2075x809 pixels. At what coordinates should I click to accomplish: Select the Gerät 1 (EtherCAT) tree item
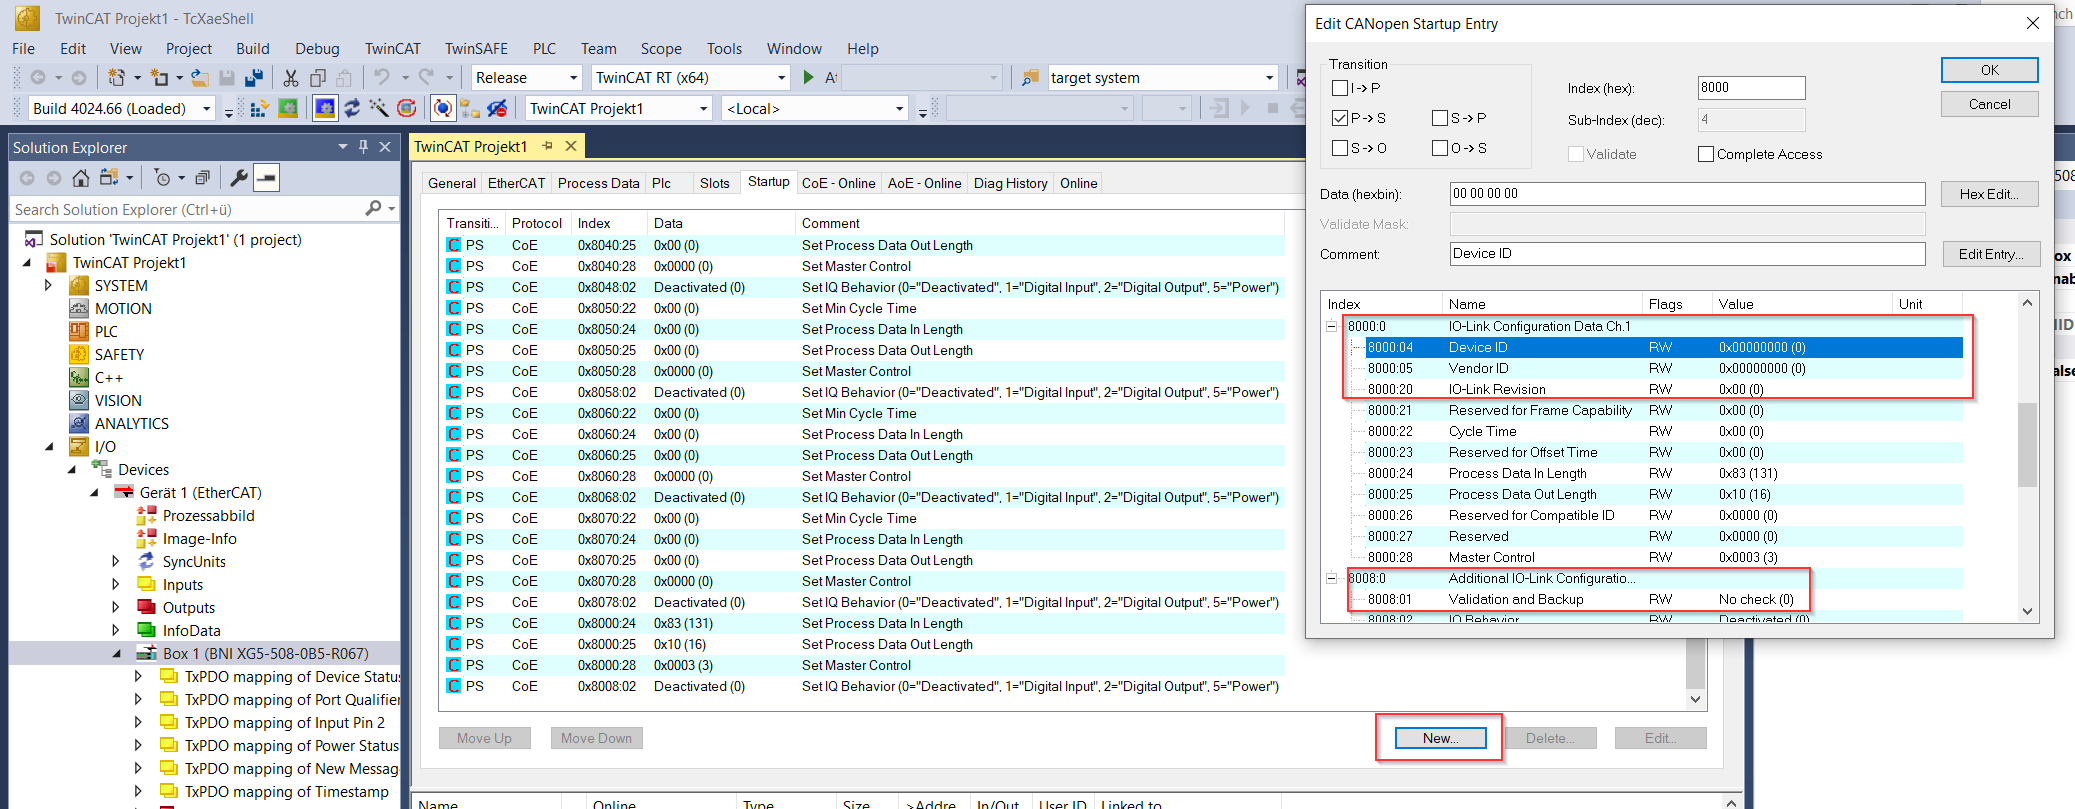(200, 492)
